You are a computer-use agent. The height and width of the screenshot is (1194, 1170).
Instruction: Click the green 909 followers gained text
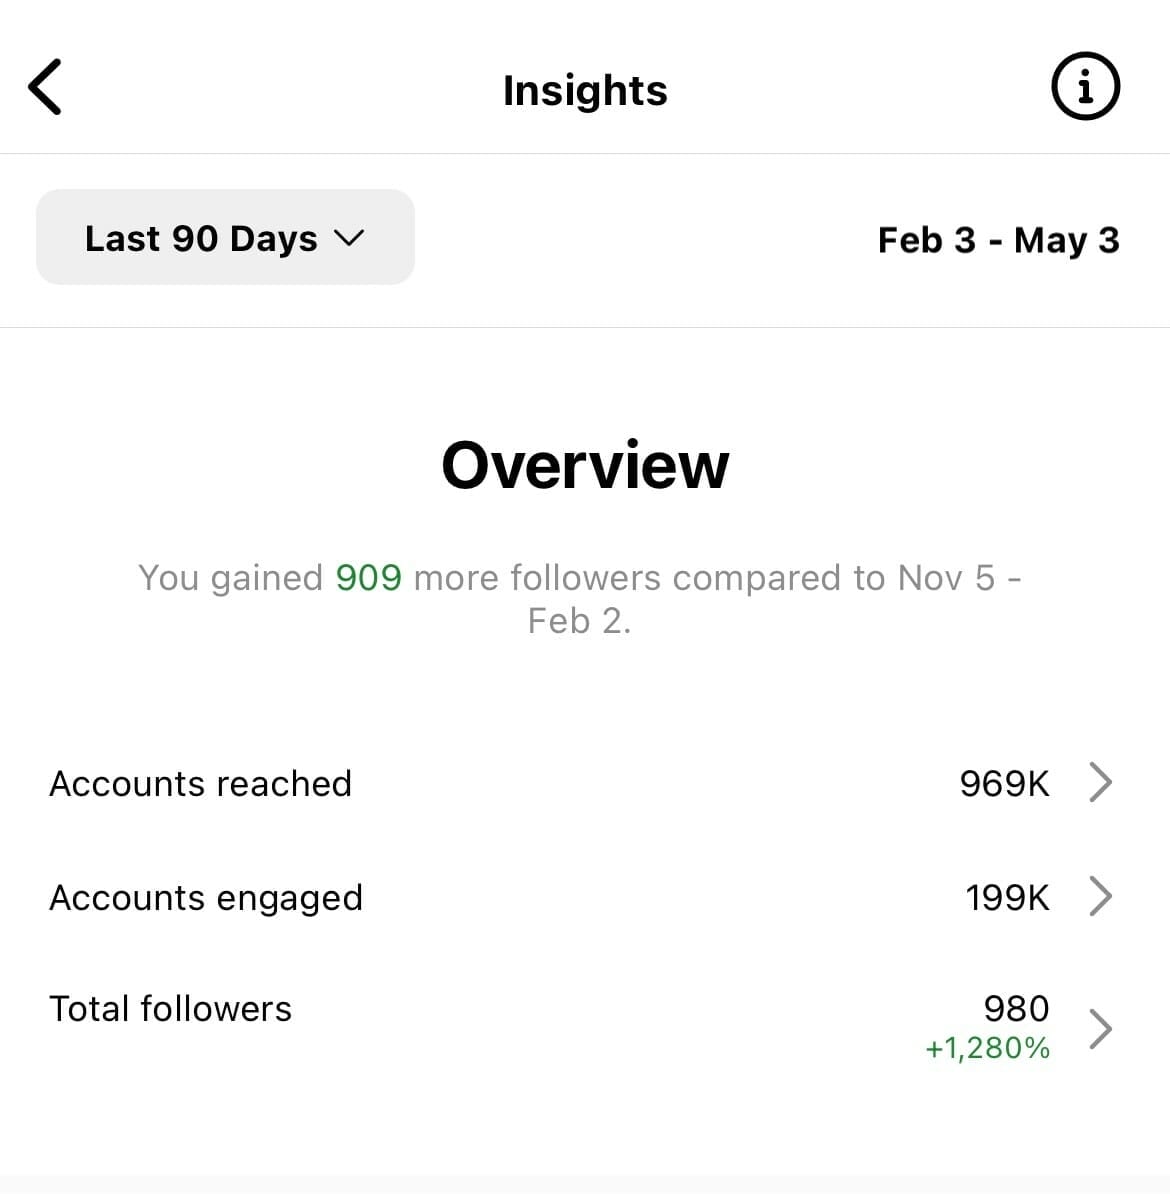tap(367, 577)
